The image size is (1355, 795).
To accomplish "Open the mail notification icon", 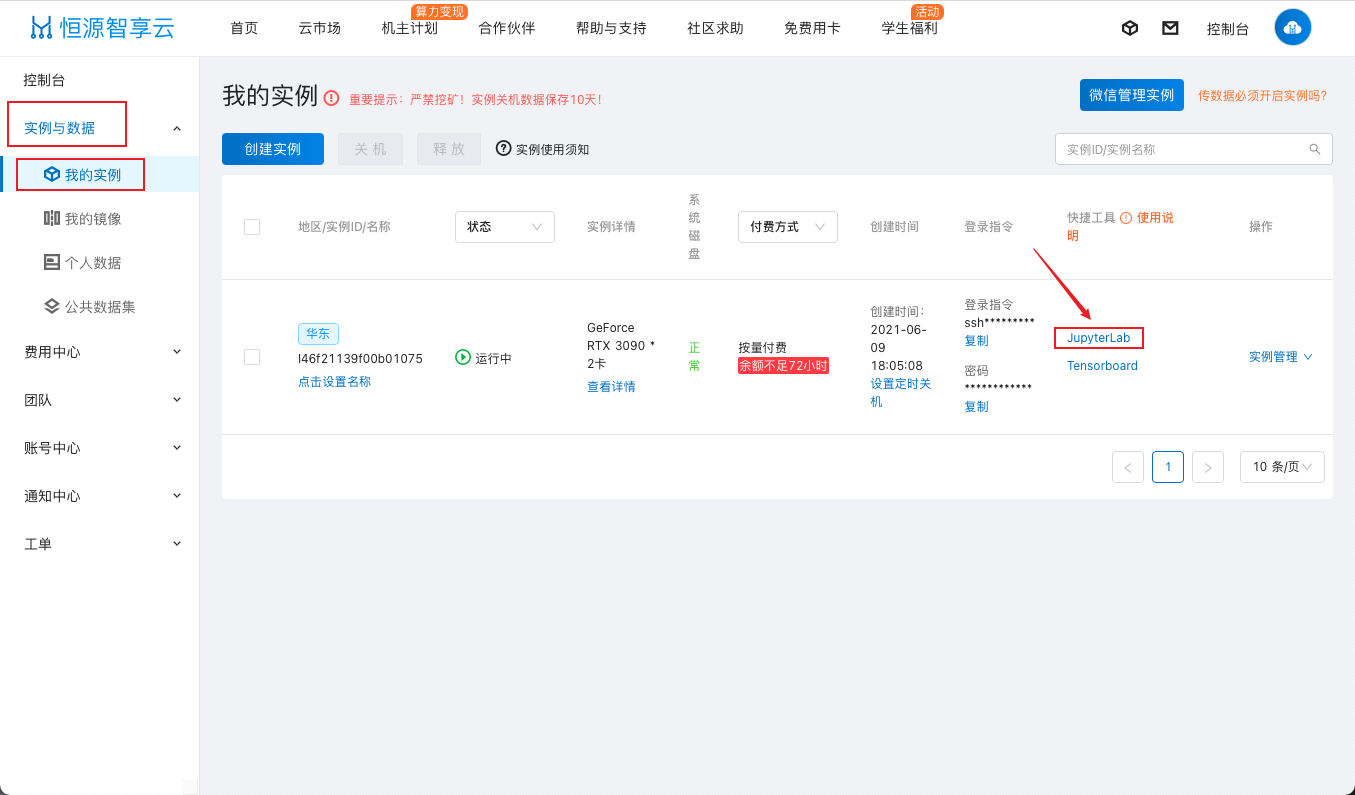I will pos(1170,27).
